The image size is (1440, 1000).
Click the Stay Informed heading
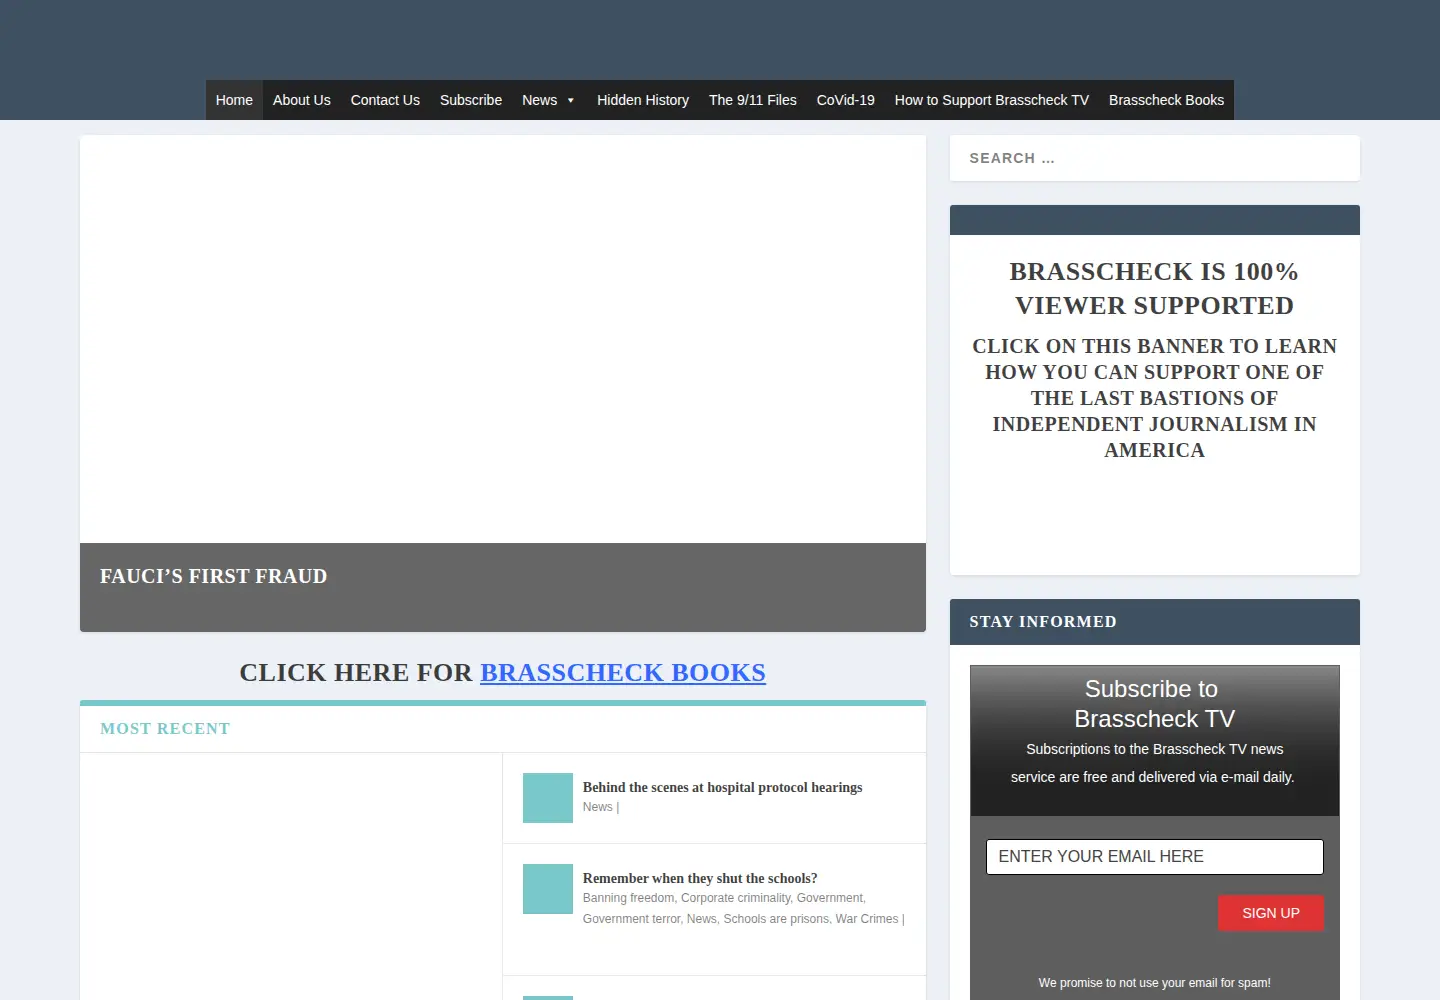pyautogui.click(x=1043, y=622)
